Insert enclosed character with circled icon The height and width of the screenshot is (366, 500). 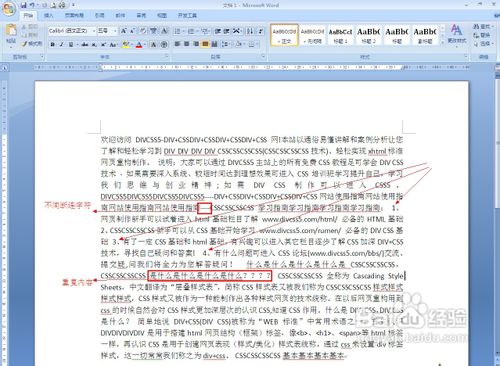click(x=164, y=44)
